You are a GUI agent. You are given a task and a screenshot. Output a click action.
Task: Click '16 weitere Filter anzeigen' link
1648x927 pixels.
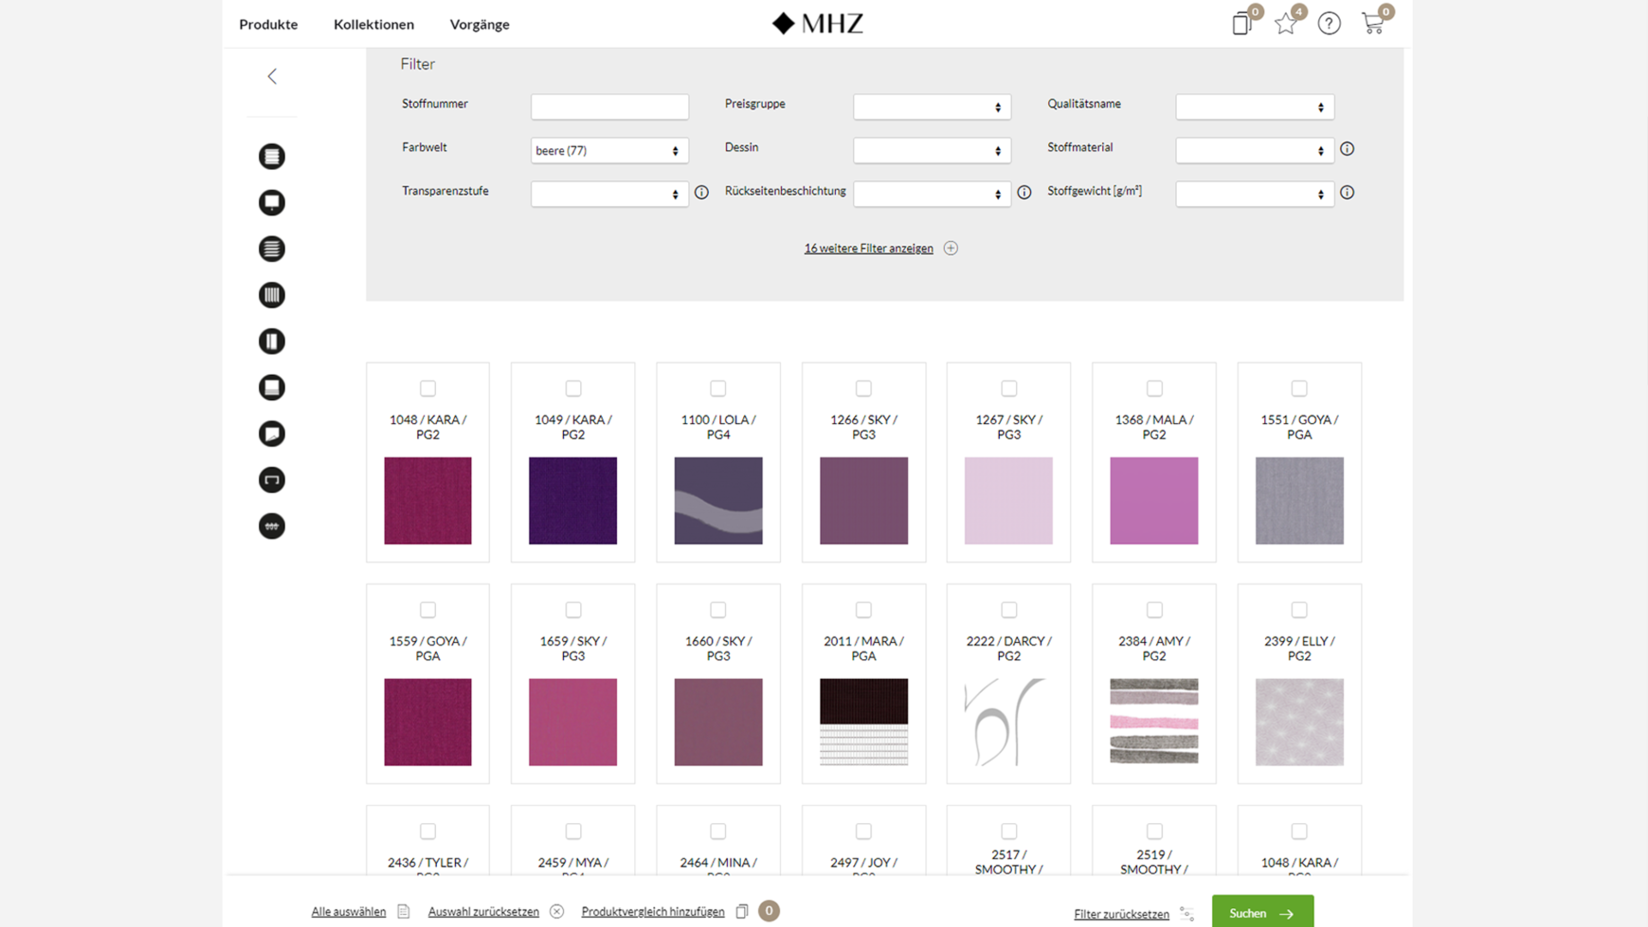click(868, 248)
